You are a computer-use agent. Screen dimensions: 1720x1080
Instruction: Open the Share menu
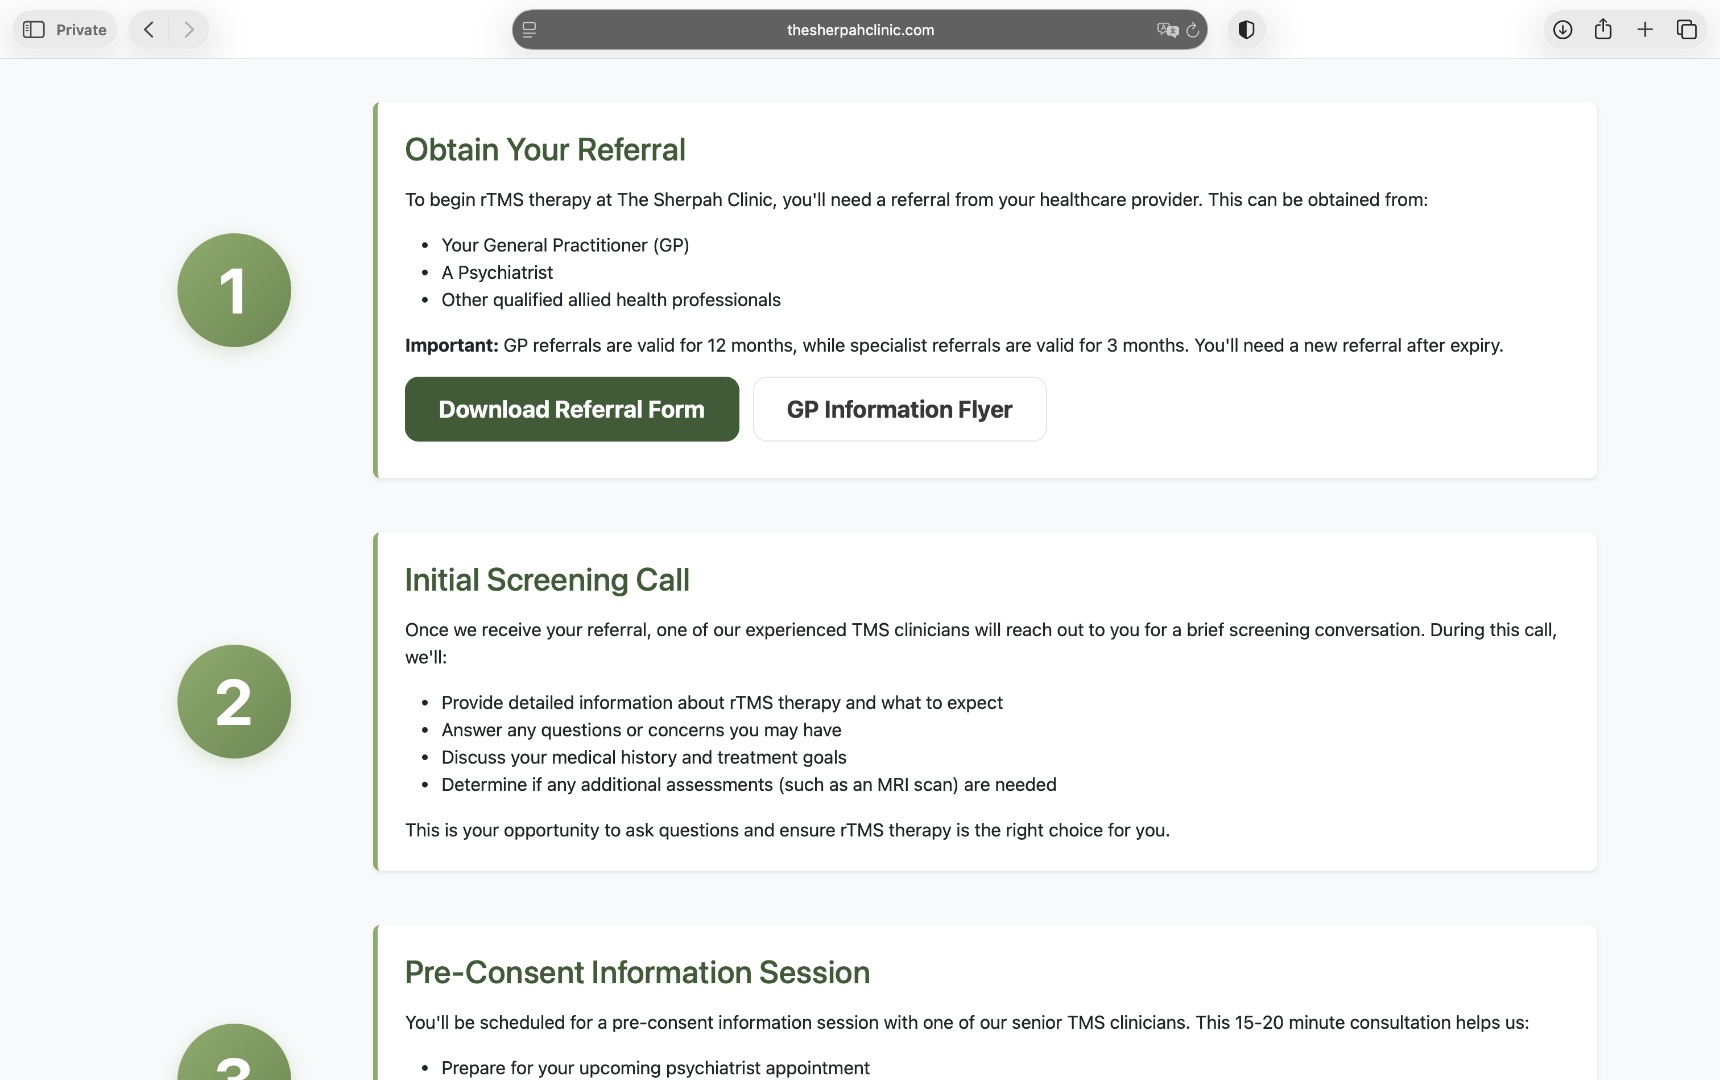tap(1603, 30)
